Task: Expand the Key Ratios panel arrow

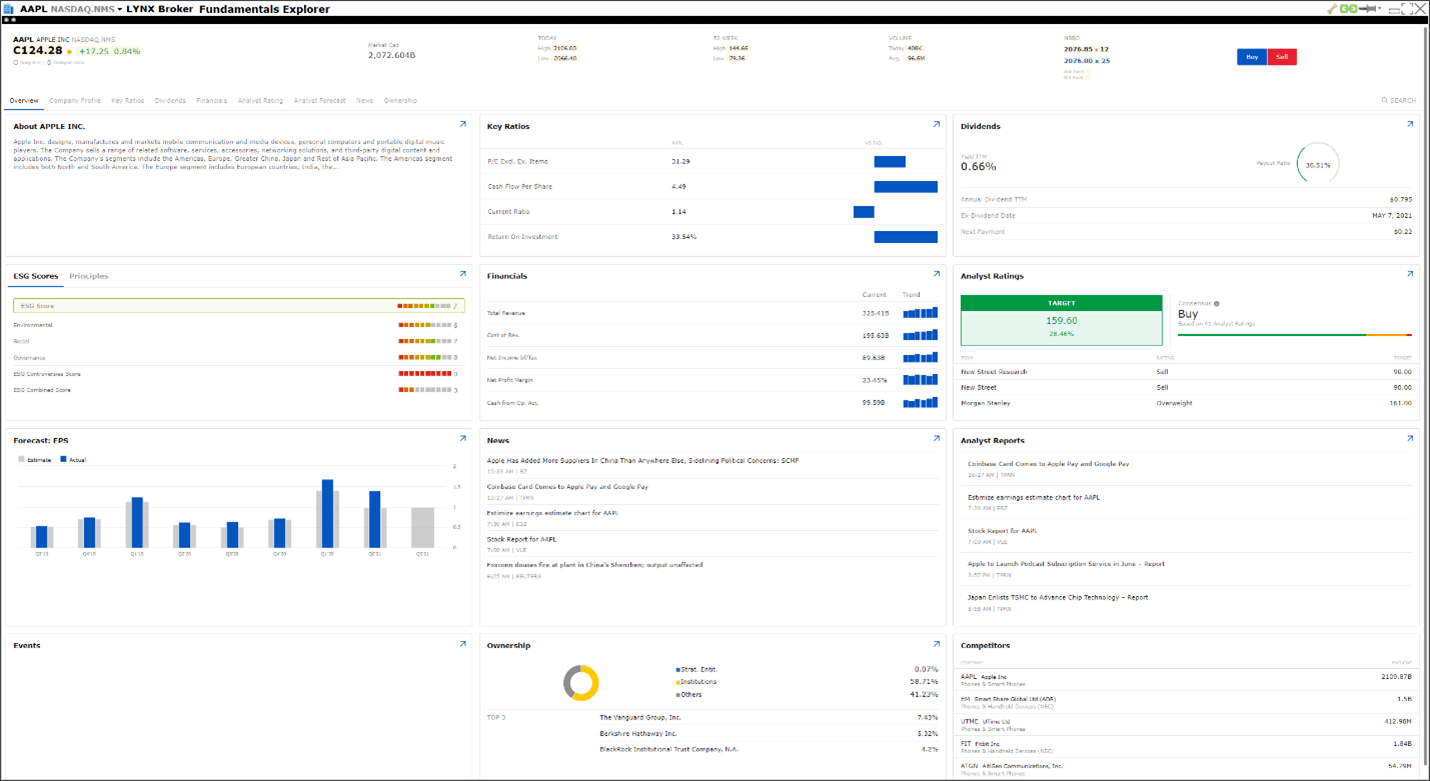Action: 937,125
